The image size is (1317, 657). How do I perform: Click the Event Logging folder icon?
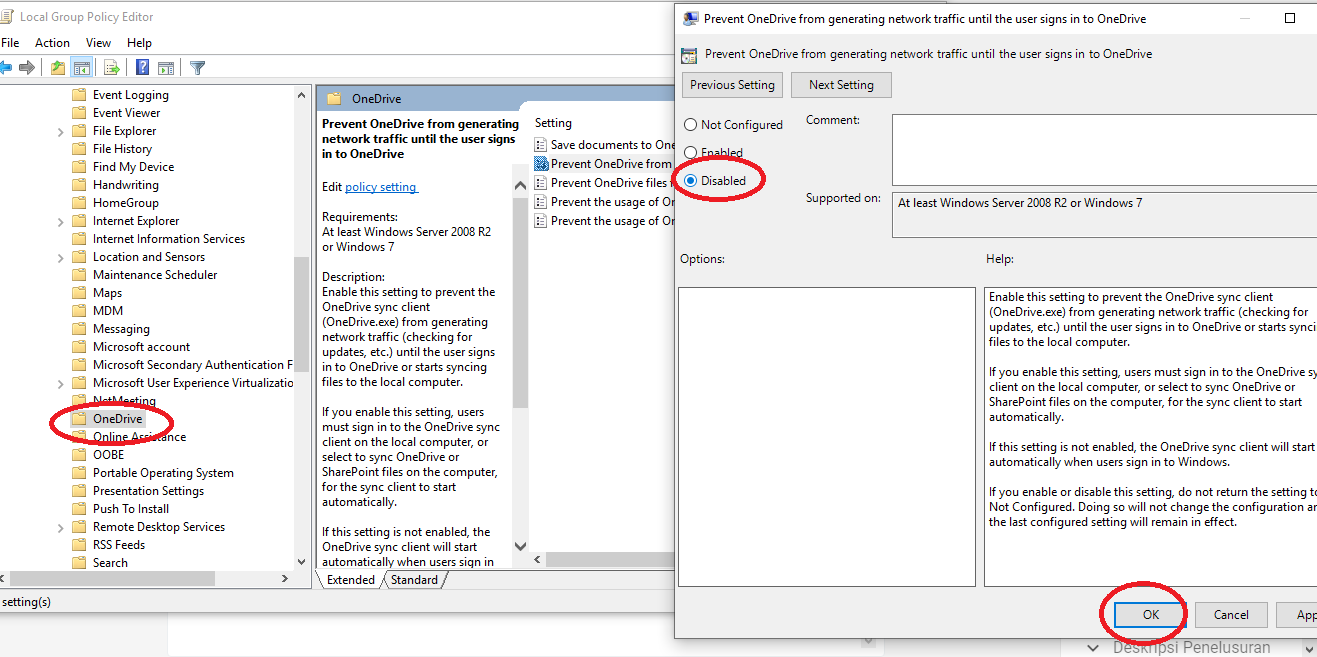click(80, 95)
